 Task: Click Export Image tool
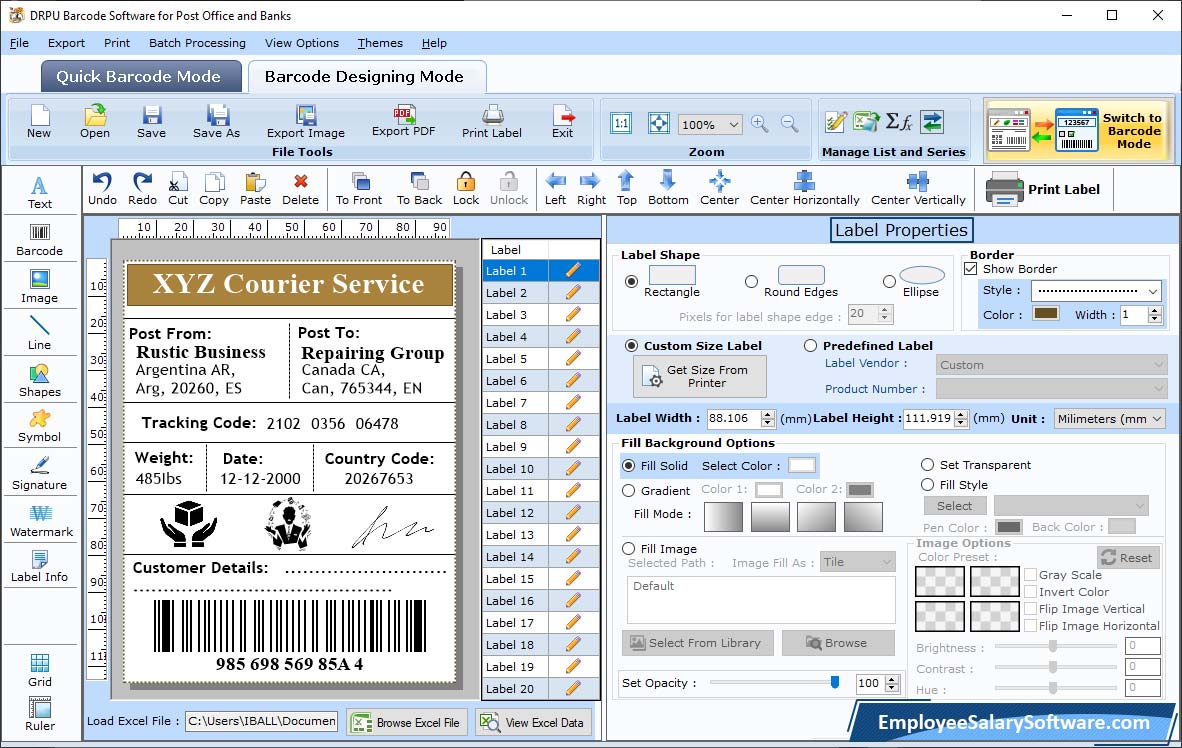(305, 122)
